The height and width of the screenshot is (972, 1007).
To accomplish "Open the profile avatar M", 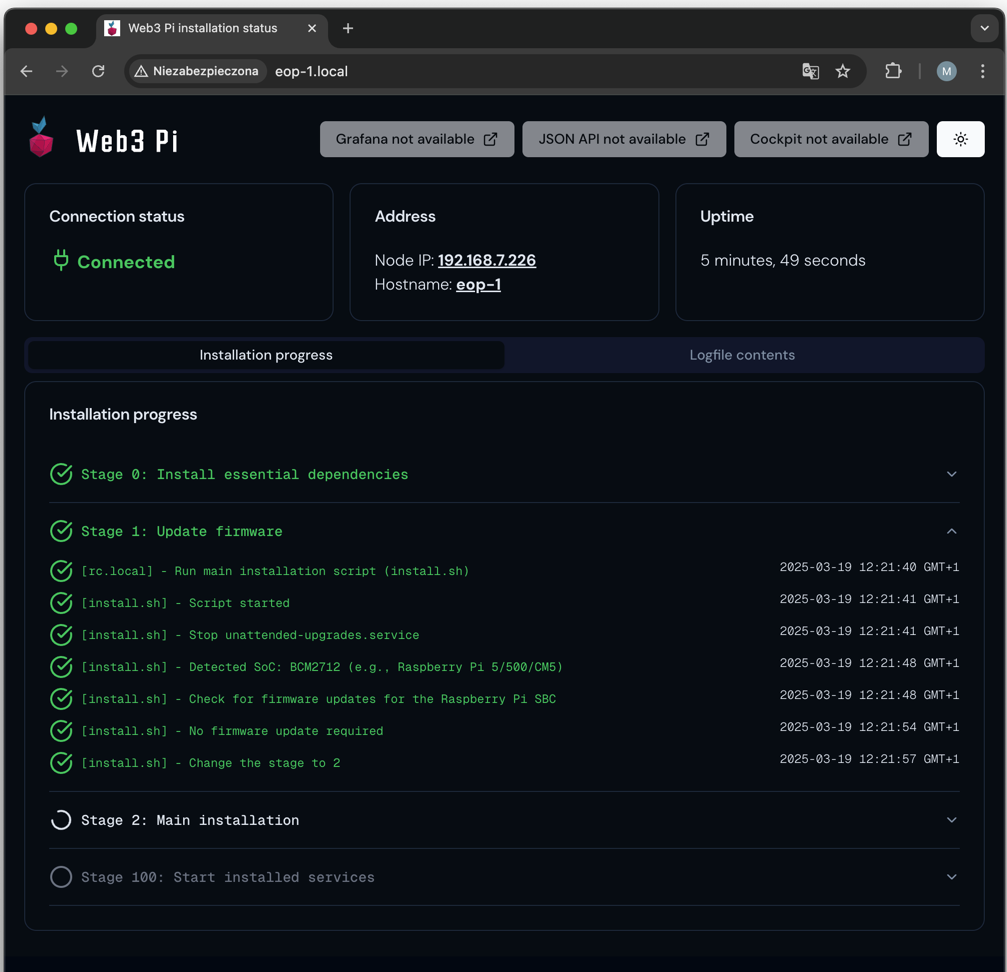I will pyautogui.click(x=946, y=71).
